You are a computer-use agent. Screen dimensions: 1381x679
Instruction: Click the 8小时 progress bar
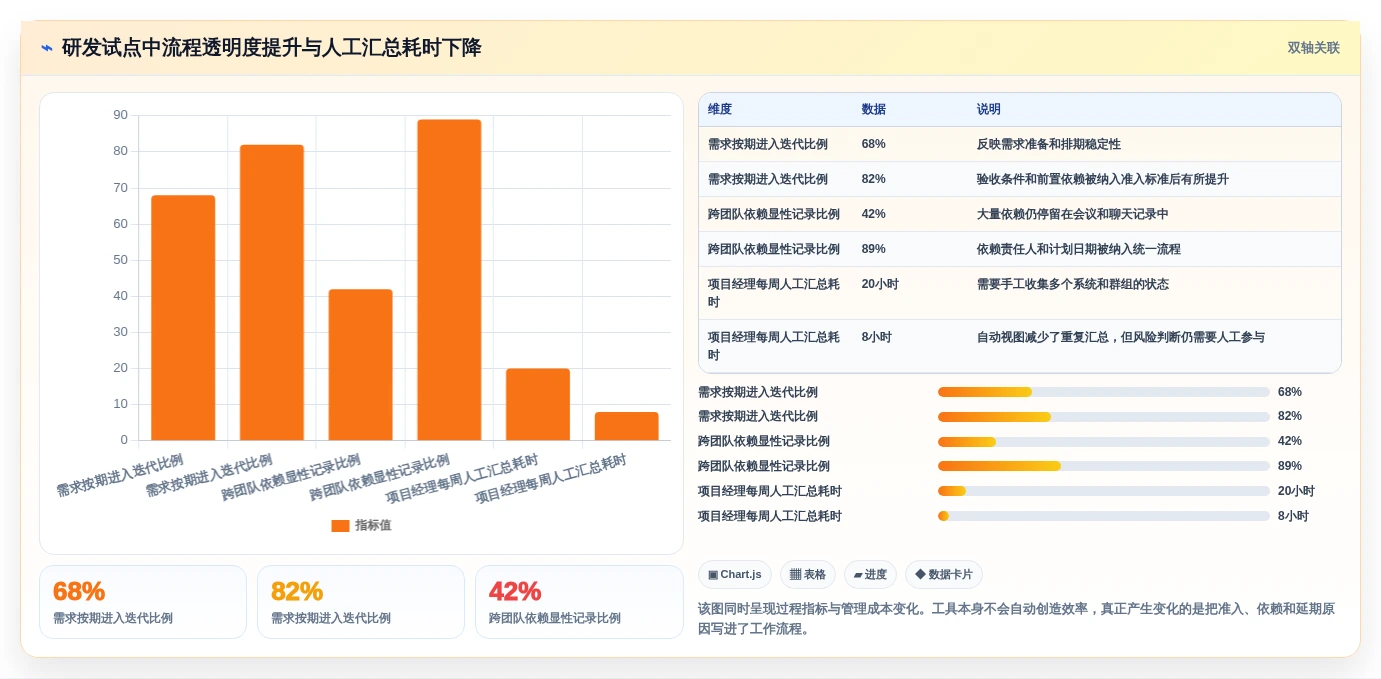tap(1104, 516)
